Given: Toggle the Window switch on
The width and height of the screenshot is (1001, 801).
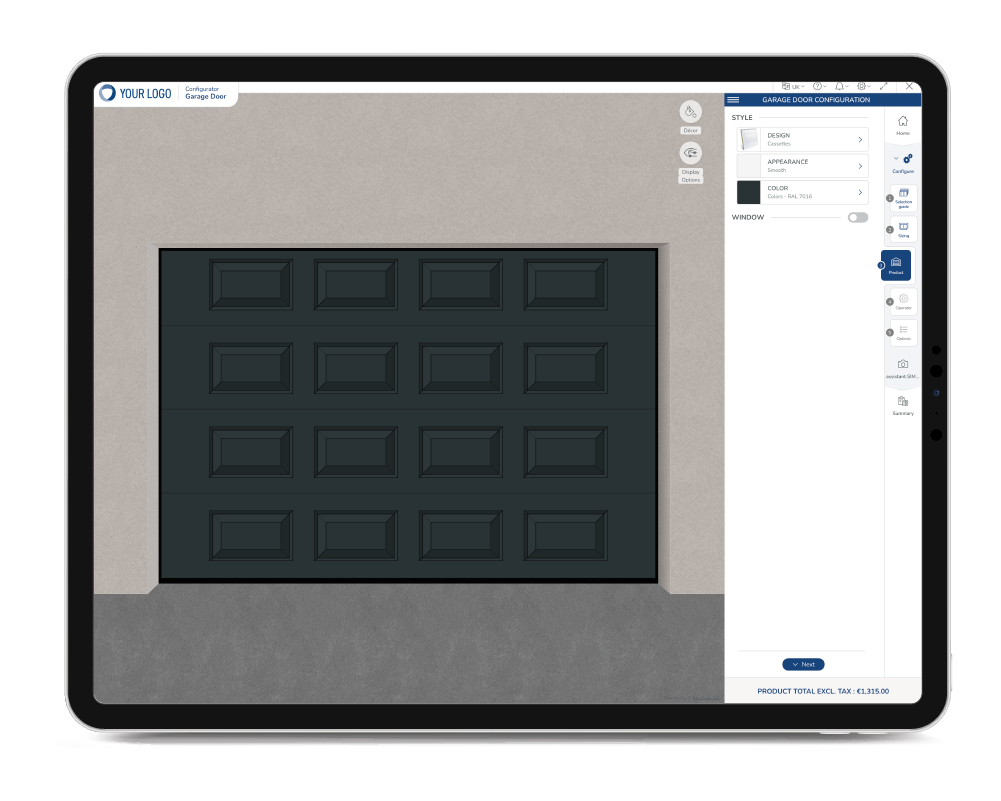Looking at the screenshot, I should 857,217.
